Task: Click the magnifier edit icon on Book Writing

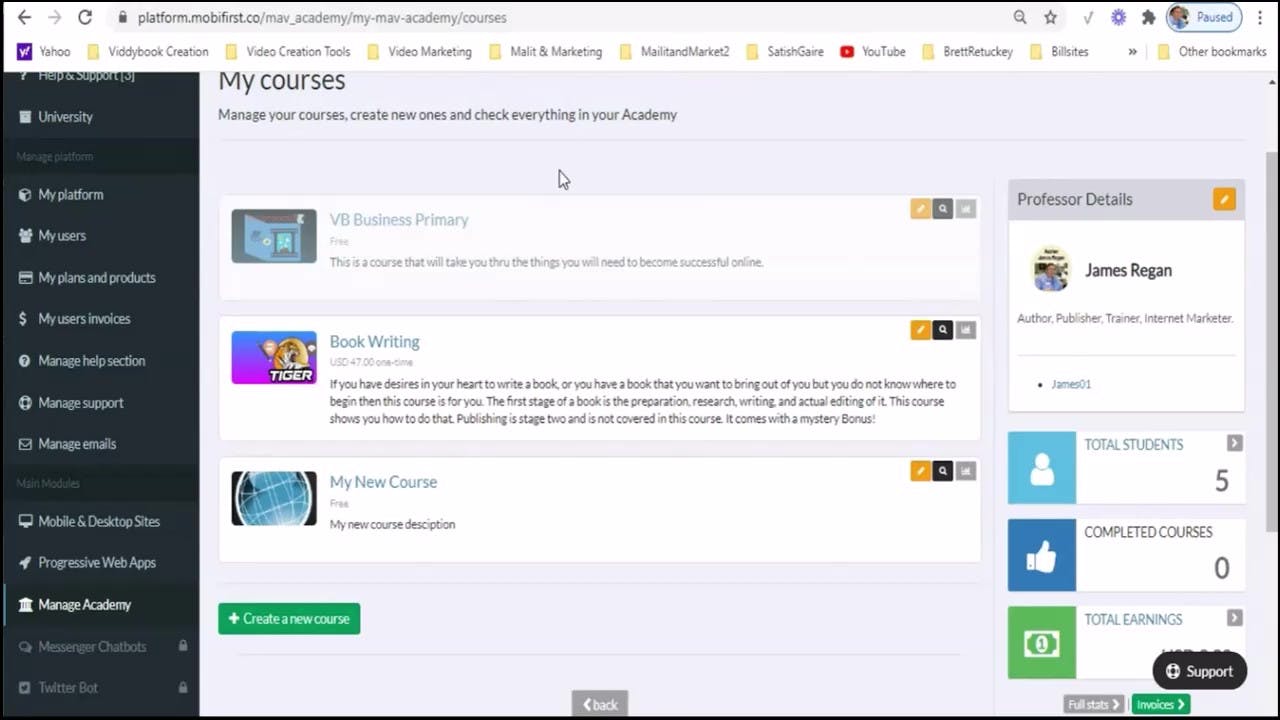Action: point(943,329)
